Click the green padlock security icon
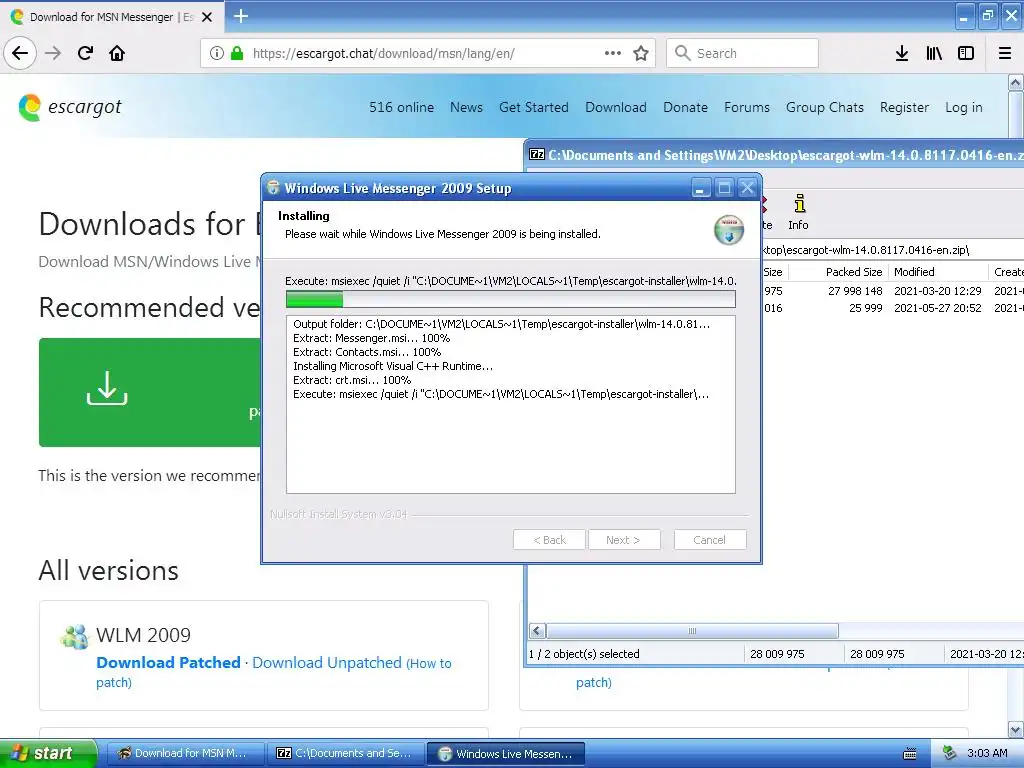1024x768 pixels. 237,53
